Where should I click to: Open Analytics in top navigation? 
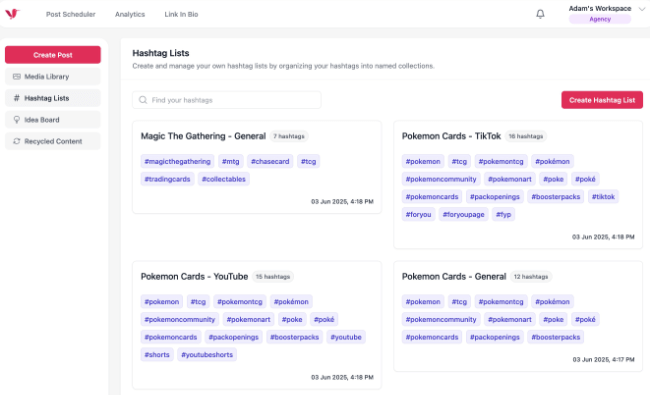point(130,14)
